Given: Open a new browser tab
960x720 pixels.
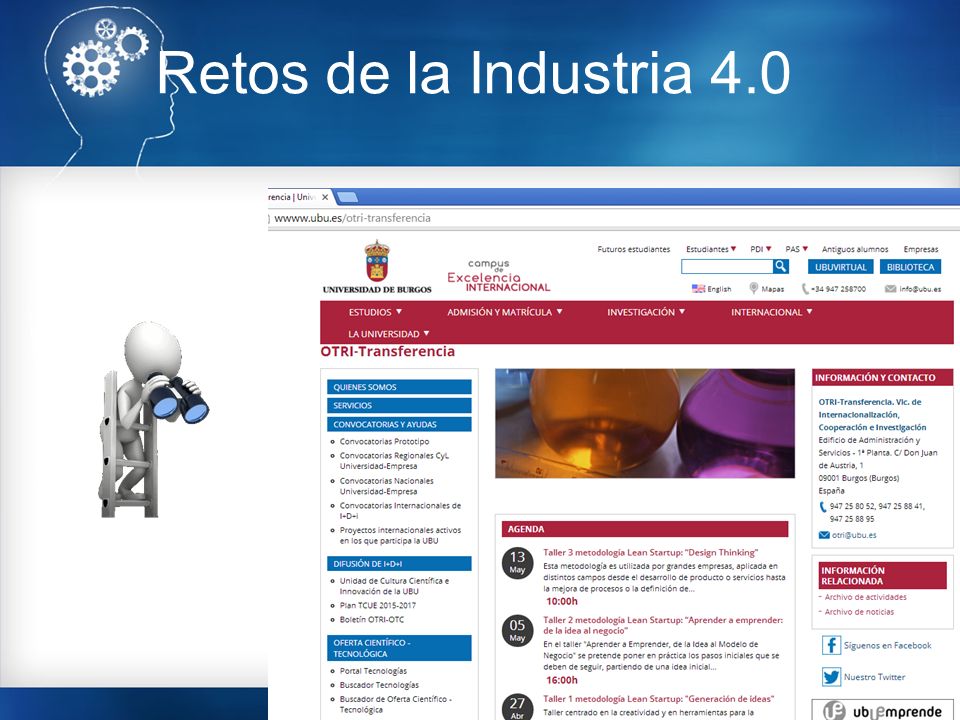Looking at the screenshot, I should pyautogui.click(x=347, y=197).
